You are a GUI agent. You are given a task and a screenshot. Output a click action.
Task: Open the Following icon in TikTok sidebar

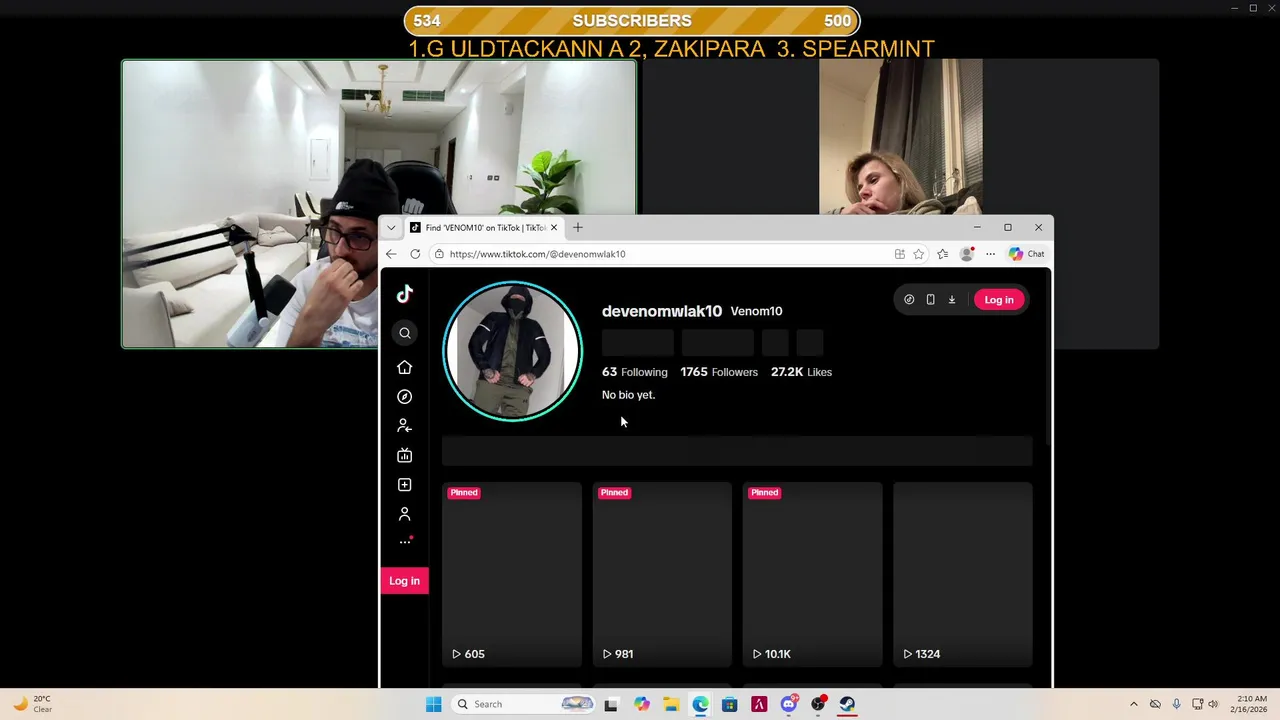click(x=404, y=426)
